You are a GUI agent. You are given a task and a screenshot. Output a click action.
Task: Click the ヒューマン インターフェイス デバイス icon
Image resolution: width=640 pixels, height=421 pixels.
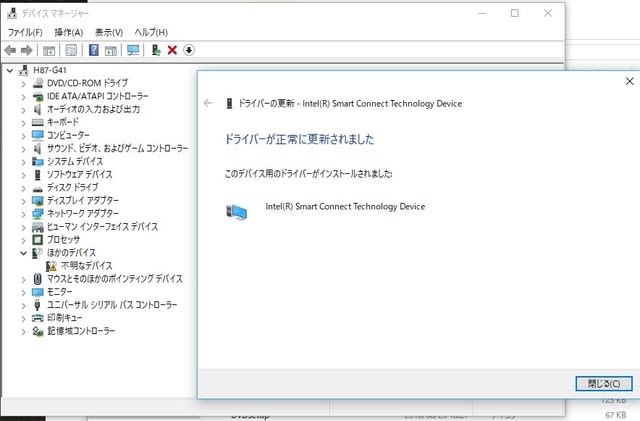(38, 227)
